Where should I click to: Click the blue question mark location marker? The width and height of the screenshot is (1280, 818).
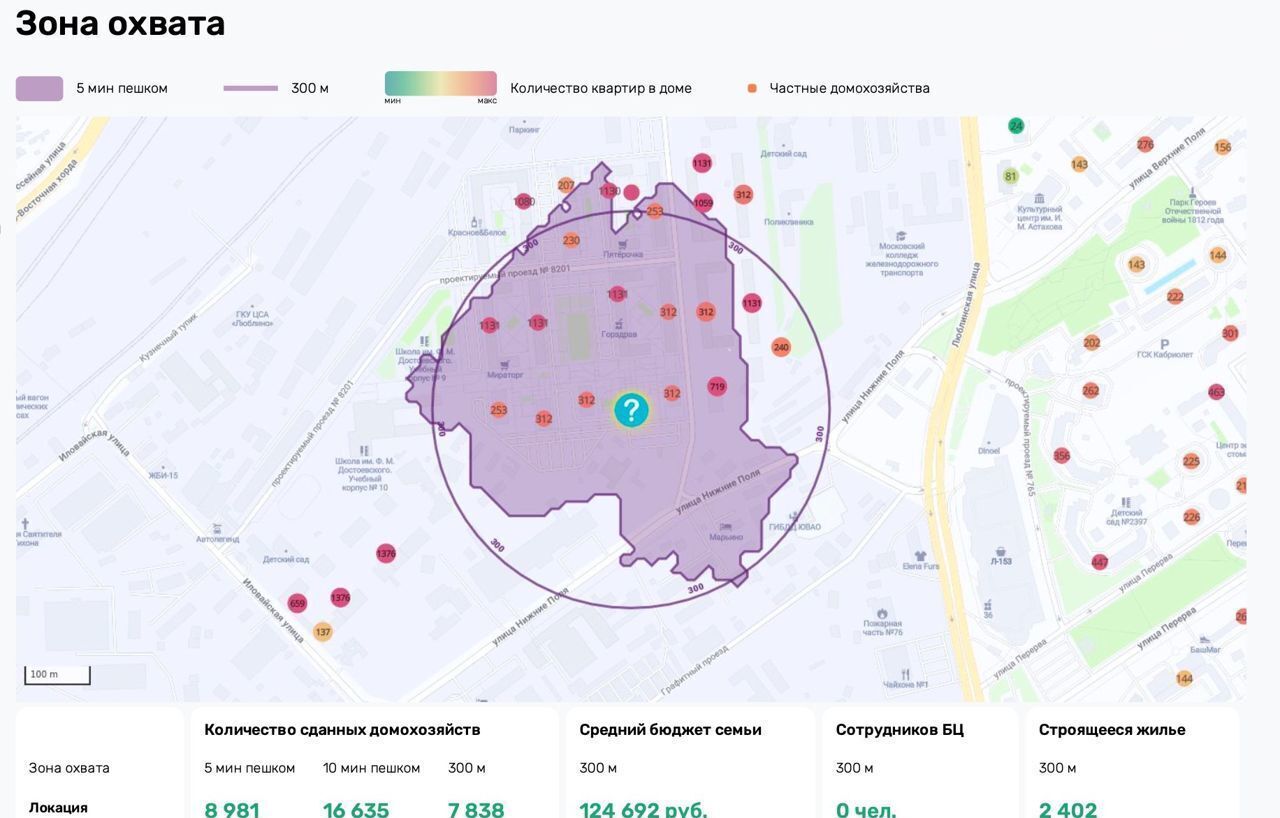click(631, 410)
